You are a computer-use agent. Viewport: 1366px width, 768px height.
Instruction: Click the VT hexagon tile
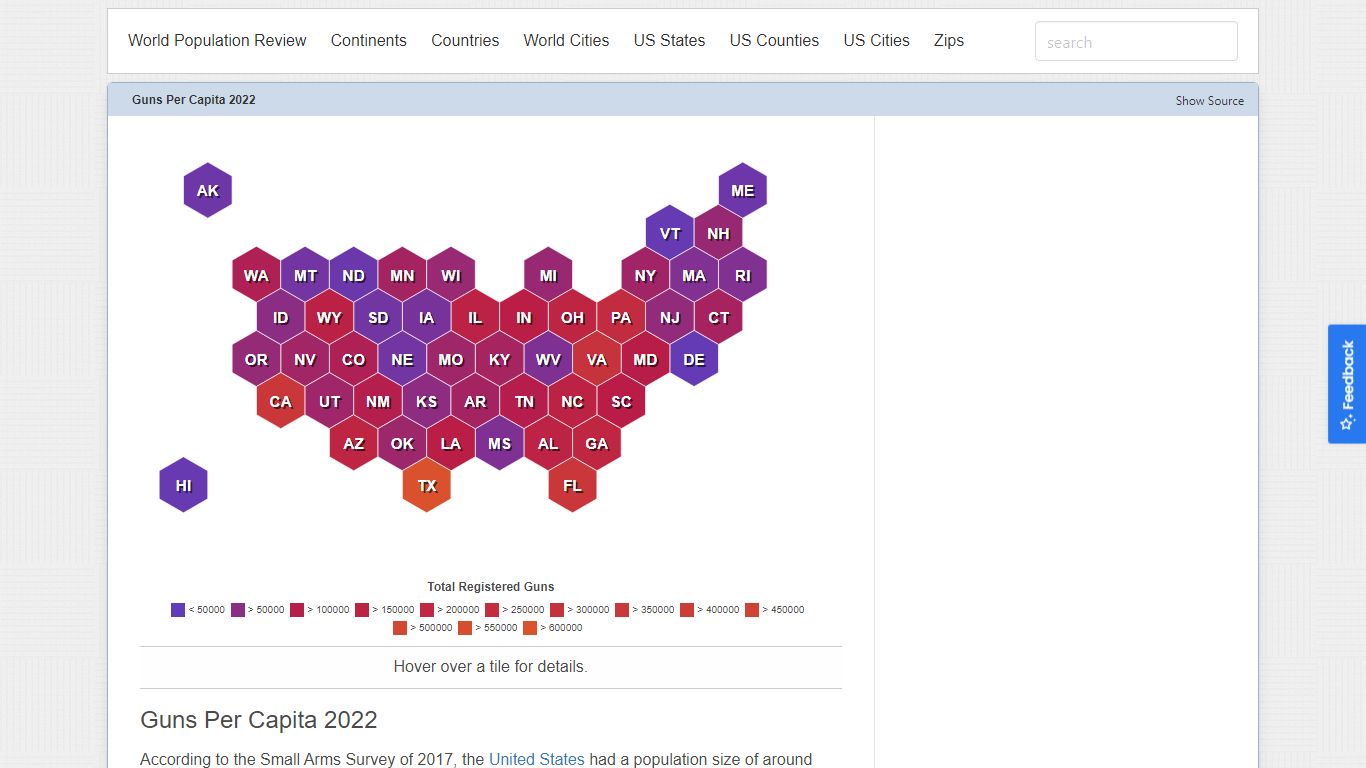click(670, 233)
